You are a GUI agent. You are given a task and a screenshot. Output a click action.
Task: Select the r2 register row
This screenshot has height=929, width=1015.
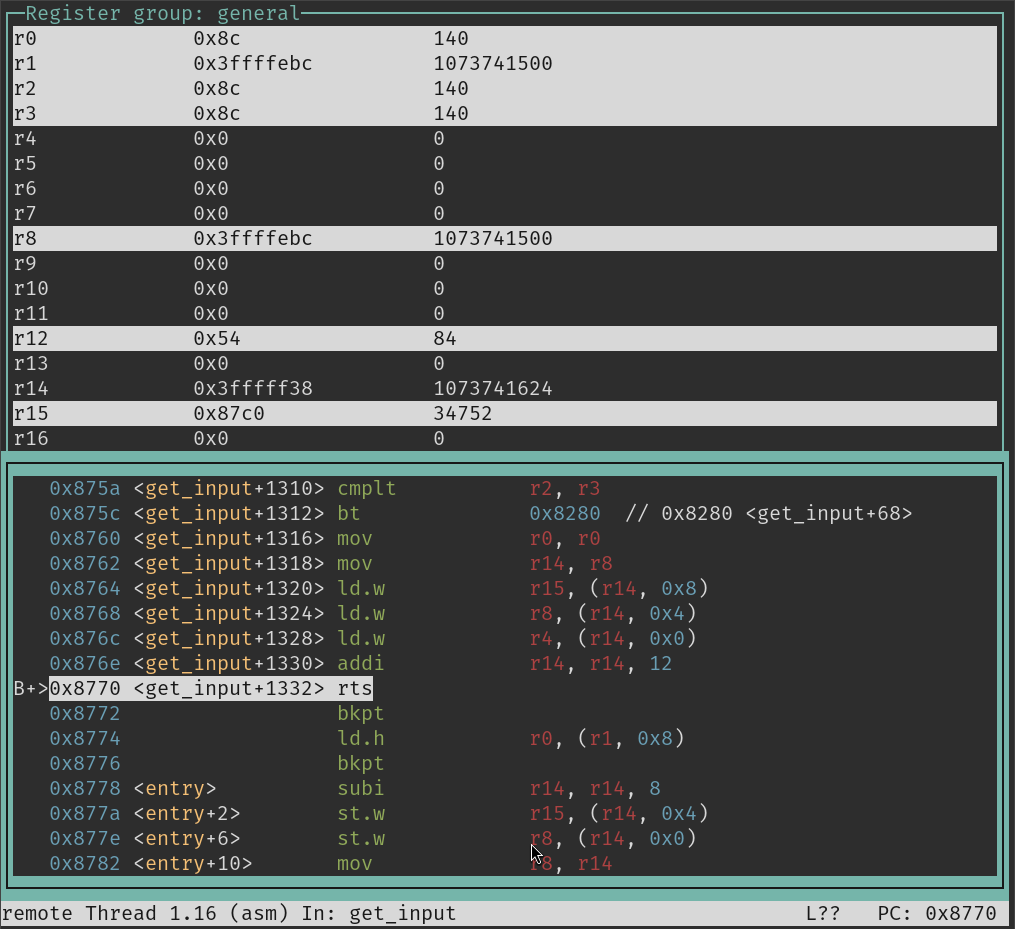pos(505,88)
